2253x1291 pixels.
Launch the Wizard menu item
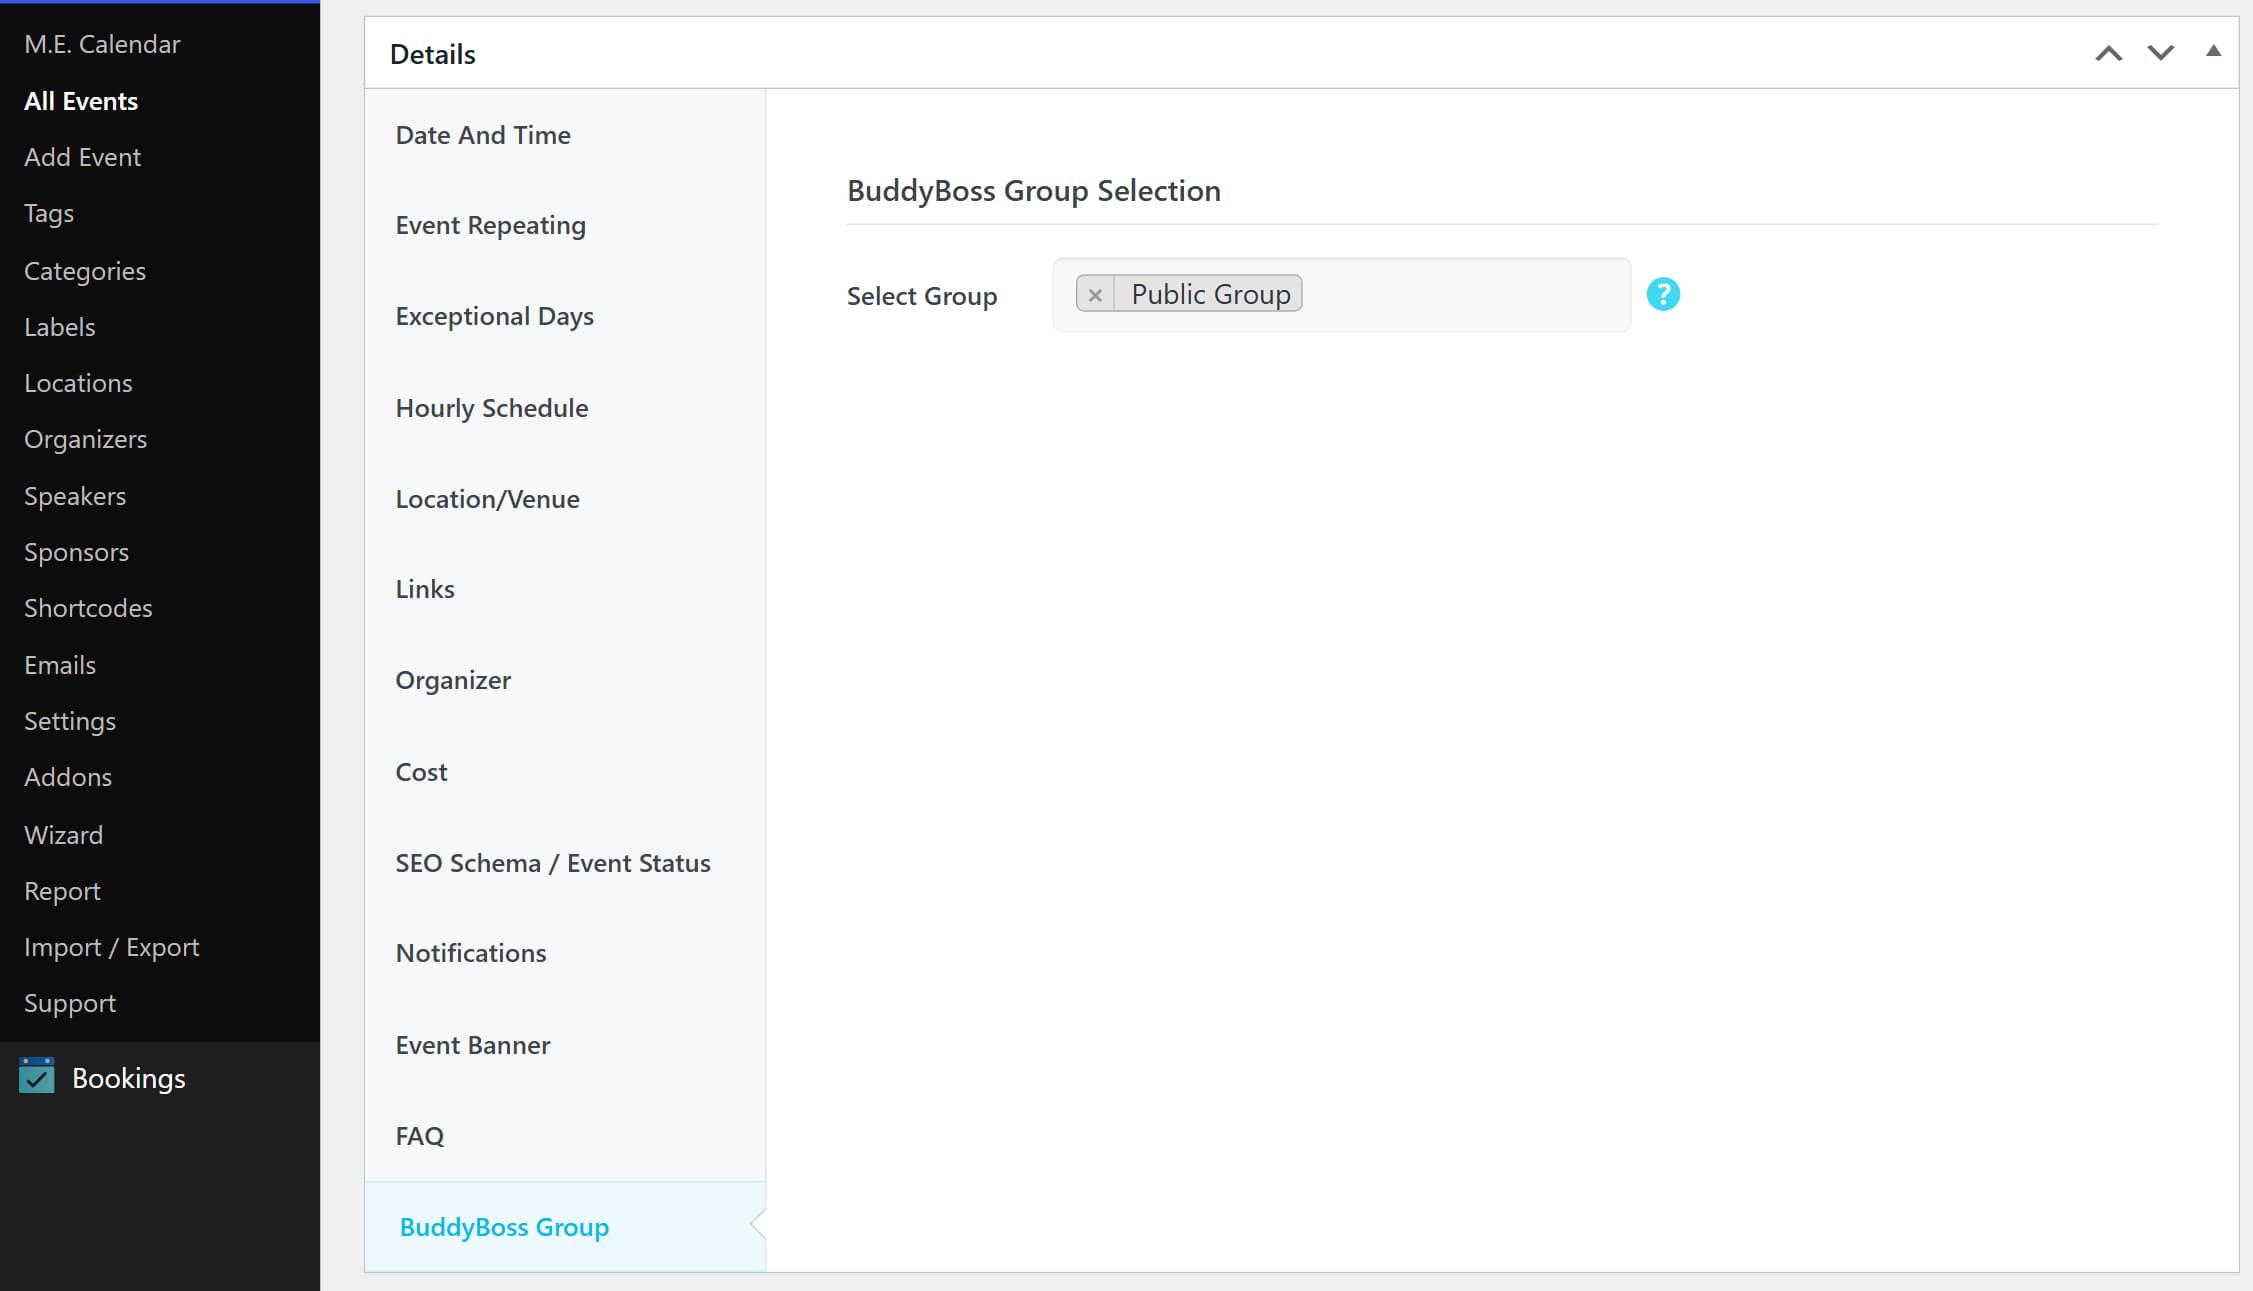pos(63,835)
